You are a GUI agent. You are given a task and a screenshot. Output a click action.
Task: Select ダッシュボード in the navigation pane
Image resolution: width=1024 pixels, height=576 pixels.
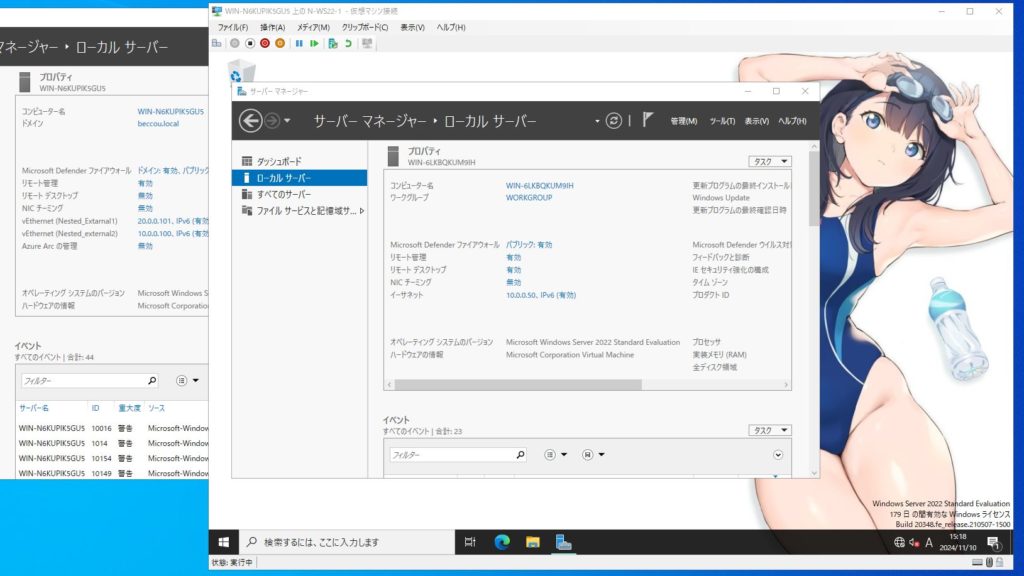(278, 161)
